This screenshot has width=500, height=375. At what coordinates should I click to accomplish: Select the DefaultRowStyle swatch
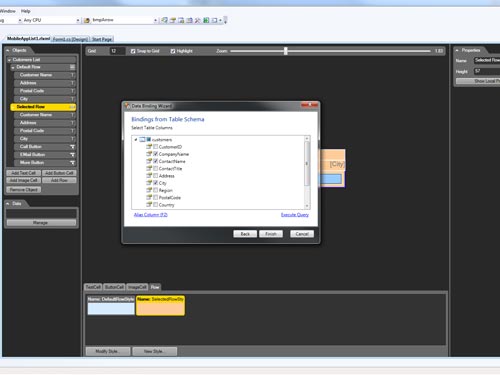point(111,306)
